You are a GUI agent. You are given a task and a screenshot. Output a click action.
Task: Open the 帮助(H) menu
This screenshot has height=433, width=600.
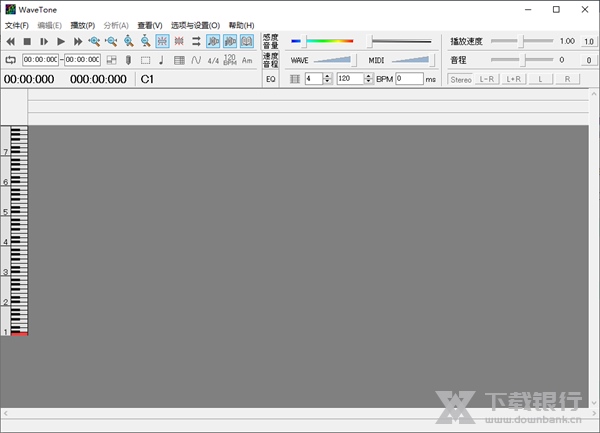pyautogui.click(x=241, y=25)
